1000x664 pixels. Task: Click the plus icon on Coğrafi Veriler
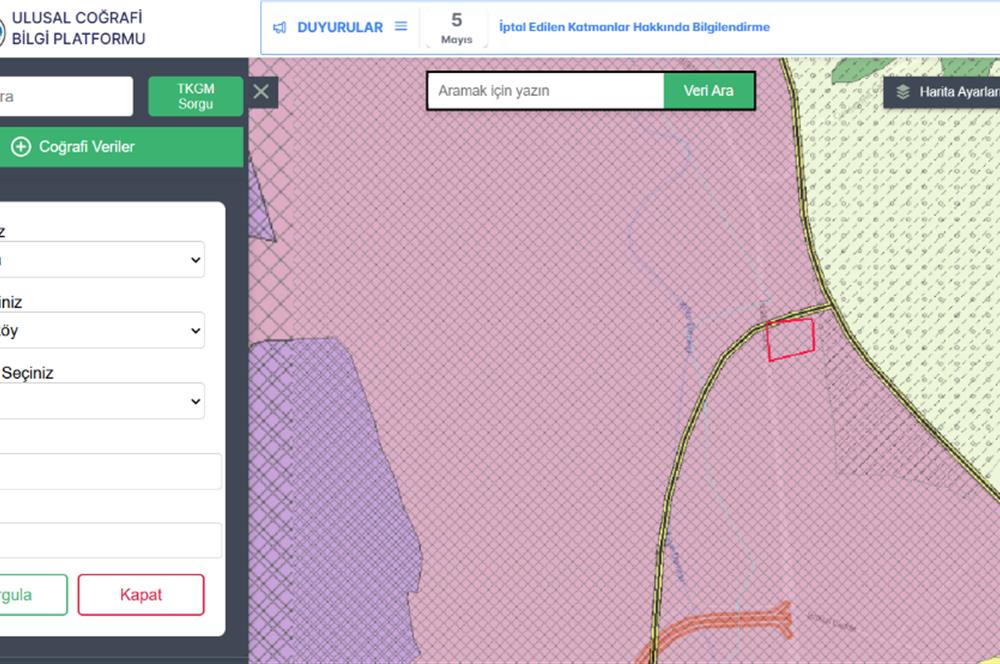point(20,147)
